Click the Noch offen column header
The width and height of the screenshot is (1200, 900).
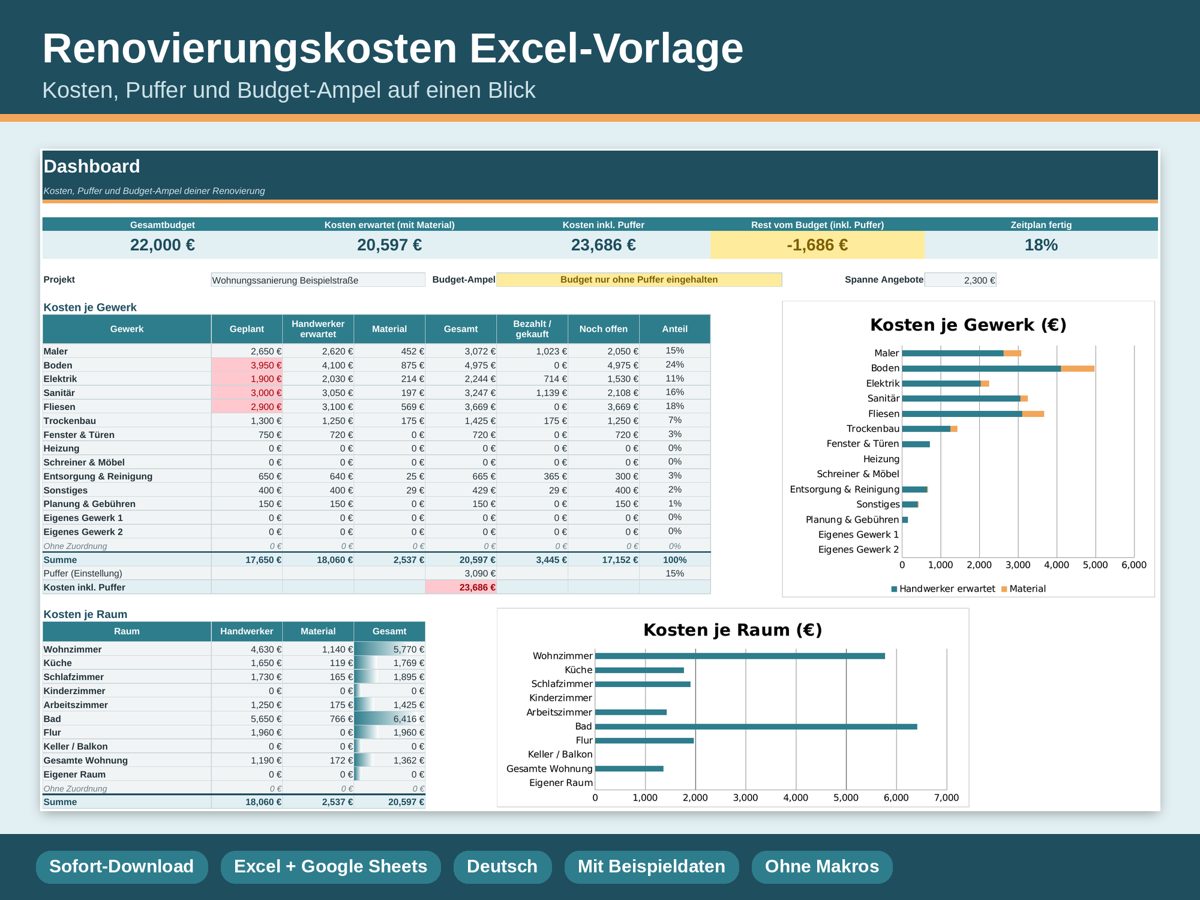pyautogui.click(x=604, y=329)
